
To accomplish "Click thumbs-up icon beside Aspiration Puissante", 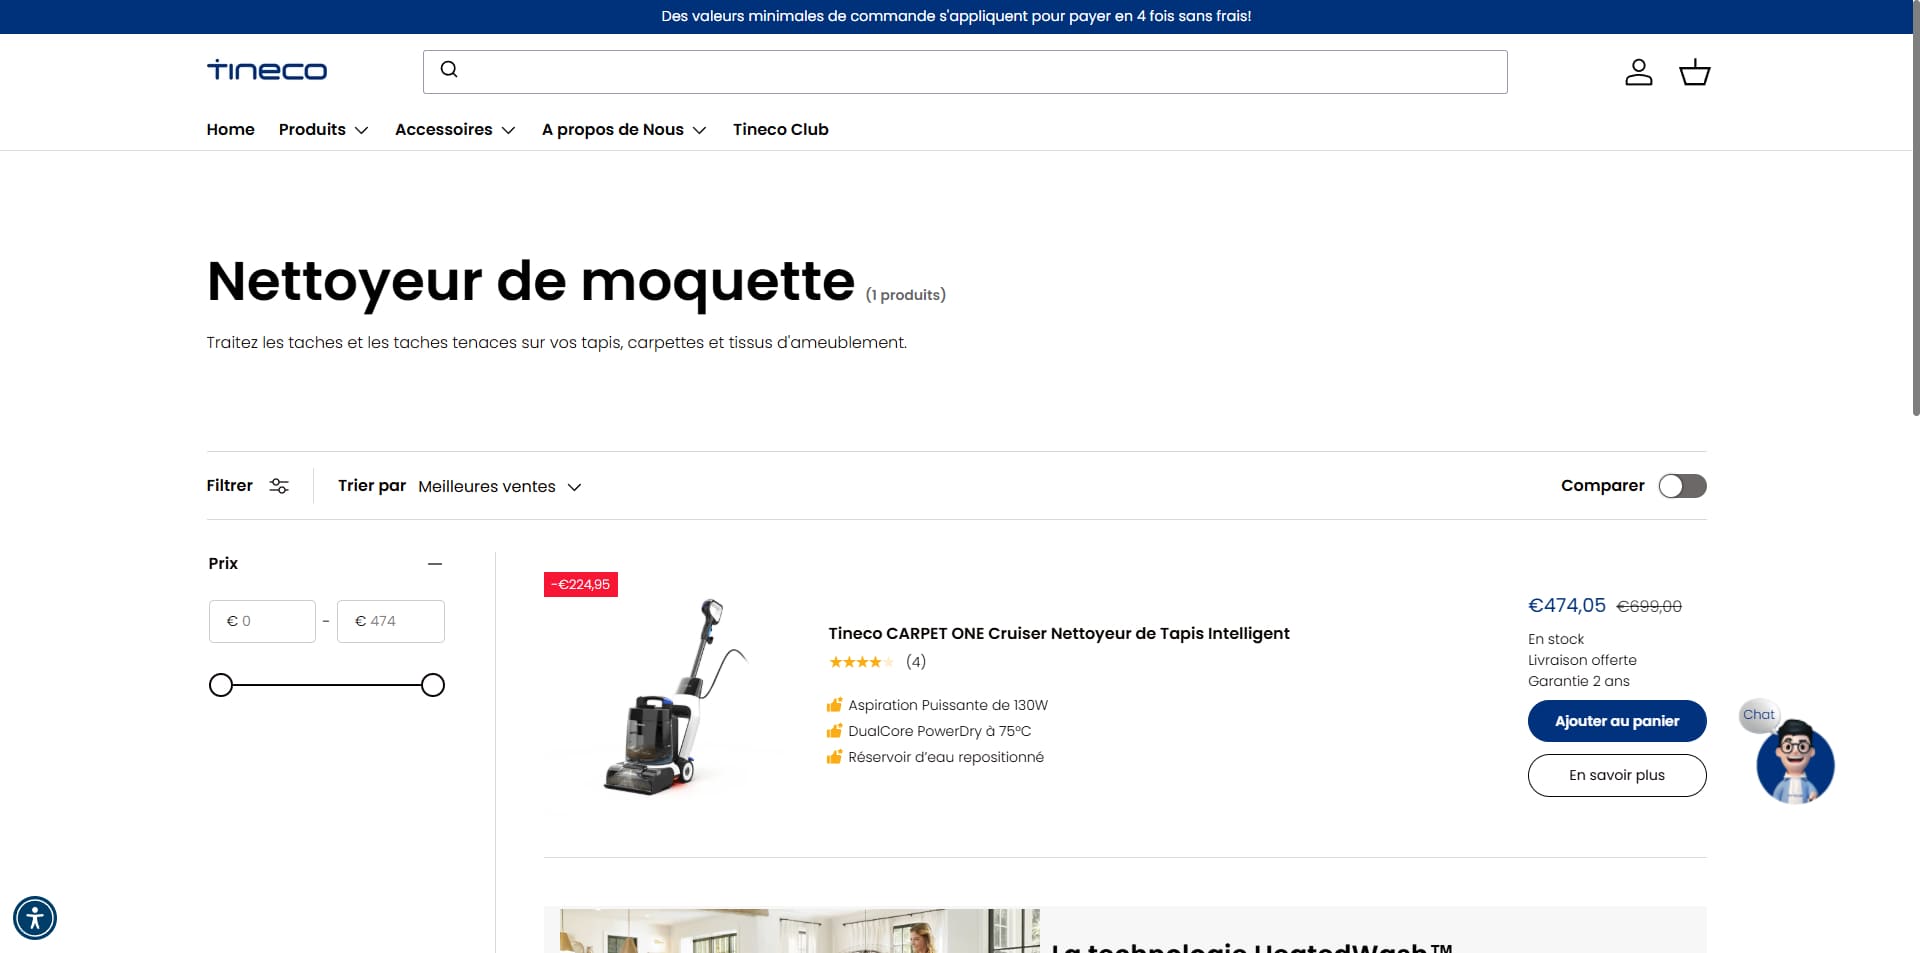I will coord(834,705).
